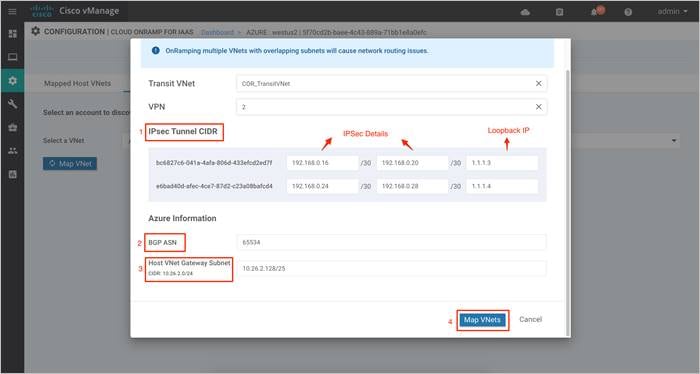The height and width of the screenshot is (374, 700).
Task: Open the Dashboard sidebar icon
Action: [12, 33]
